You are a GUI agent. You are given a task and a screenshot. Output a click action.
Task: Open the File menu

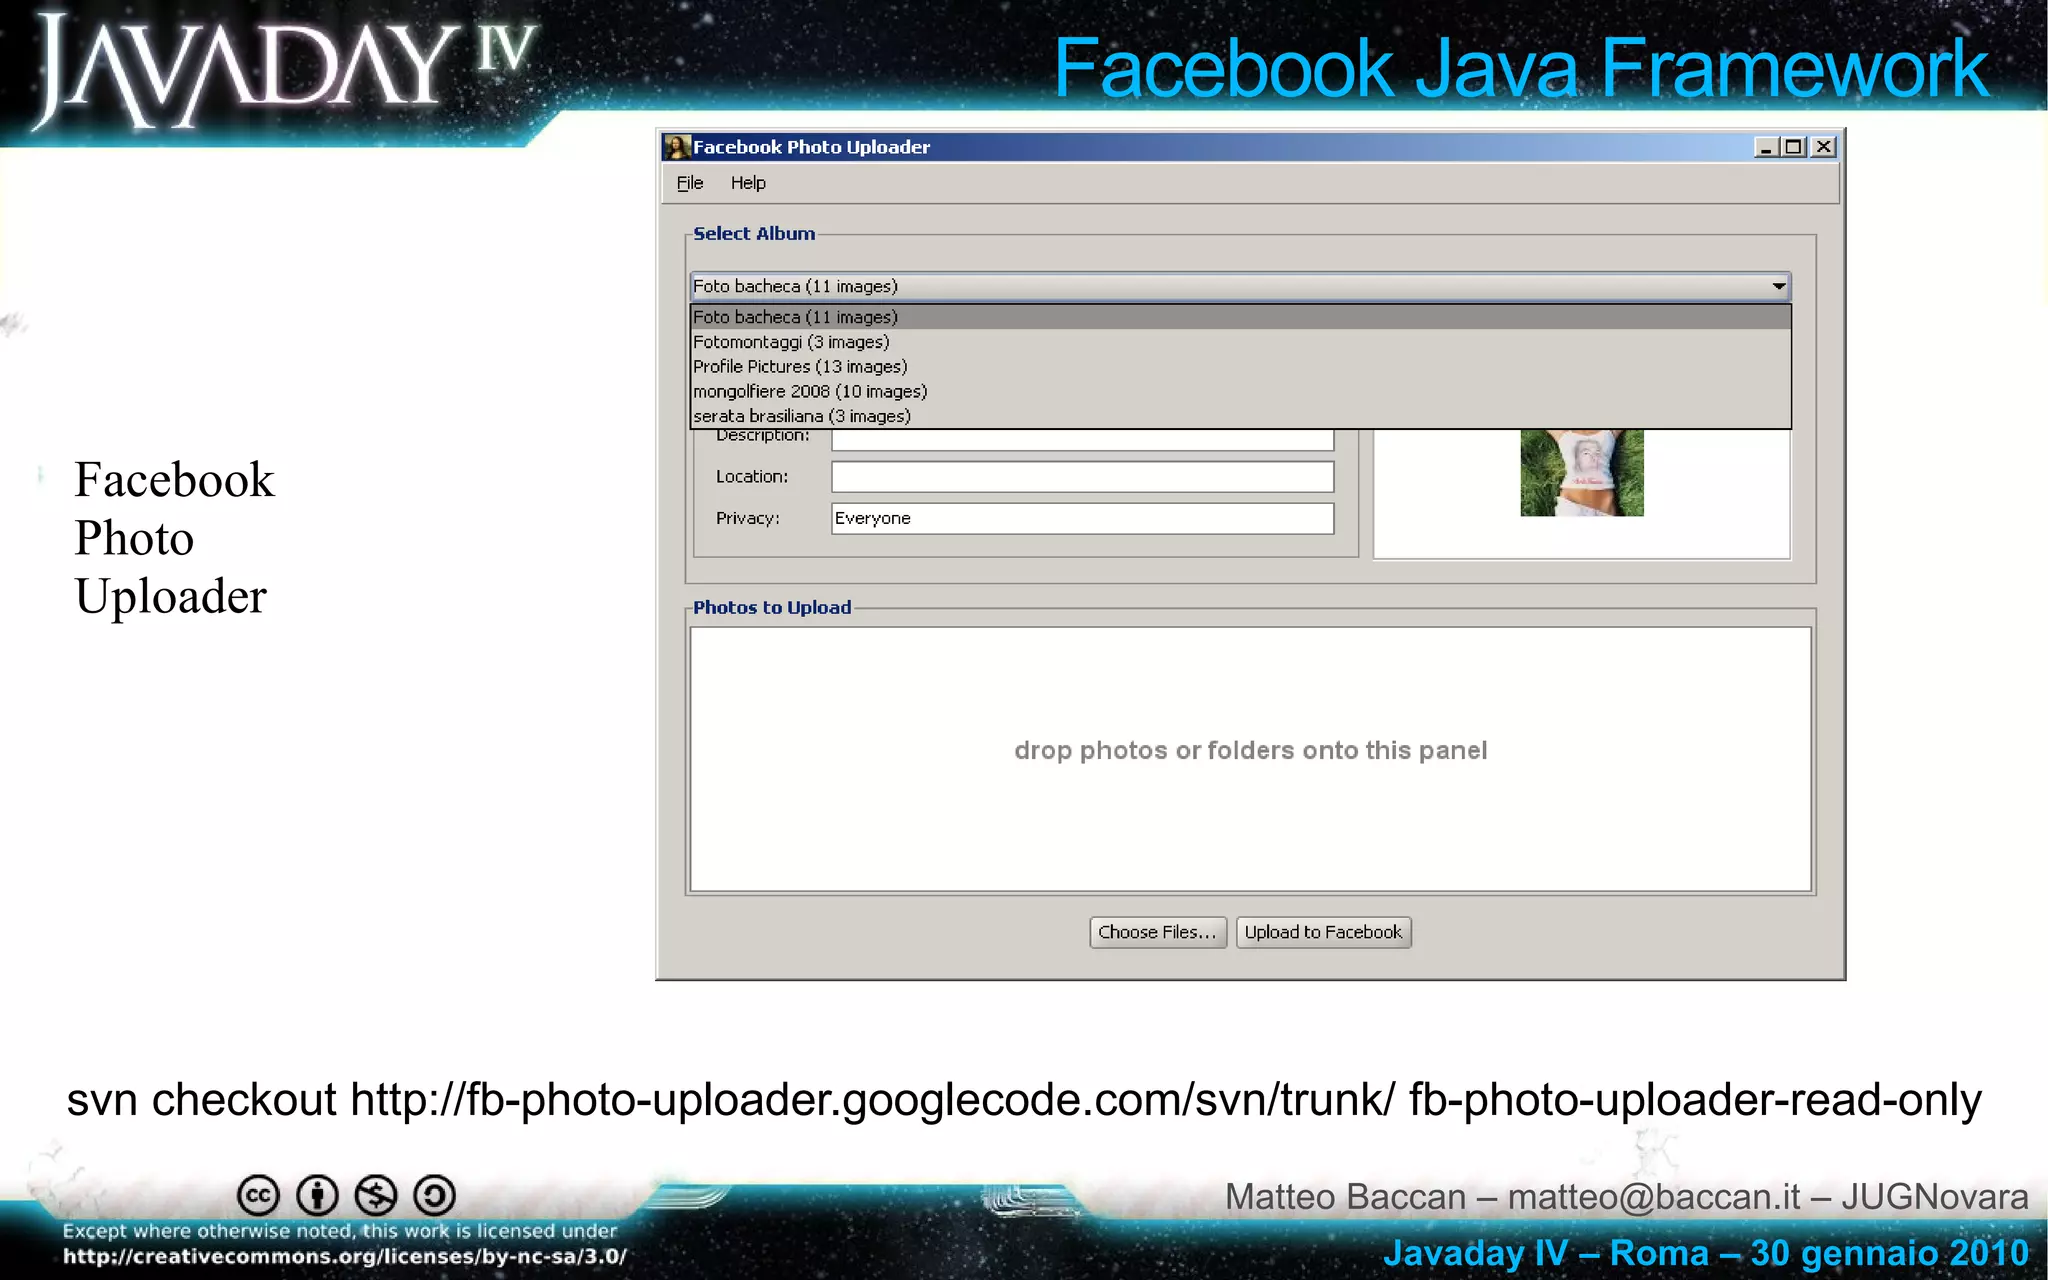pyautogui.click(x=690, y=183)
